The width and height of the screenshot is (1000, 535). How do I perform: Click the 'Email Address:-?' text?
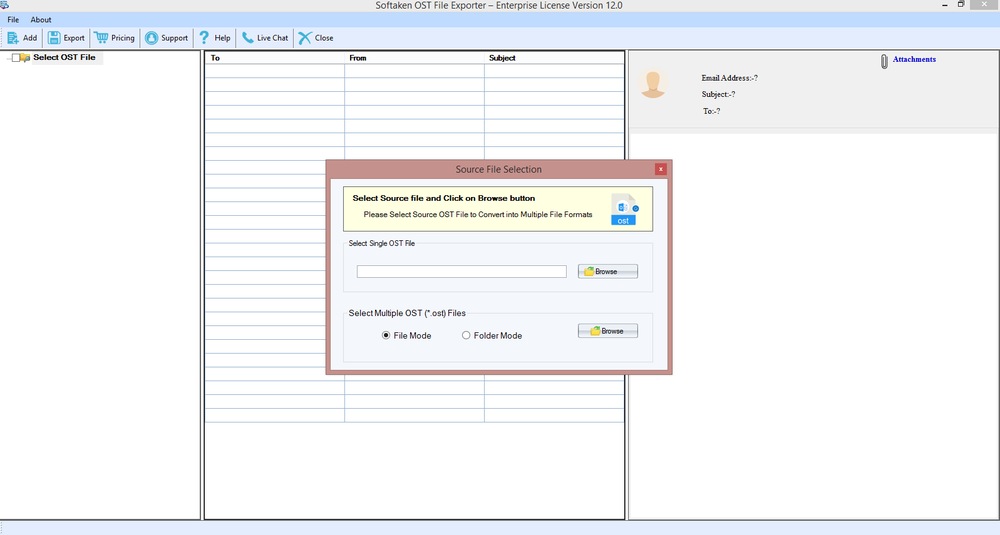730,78
